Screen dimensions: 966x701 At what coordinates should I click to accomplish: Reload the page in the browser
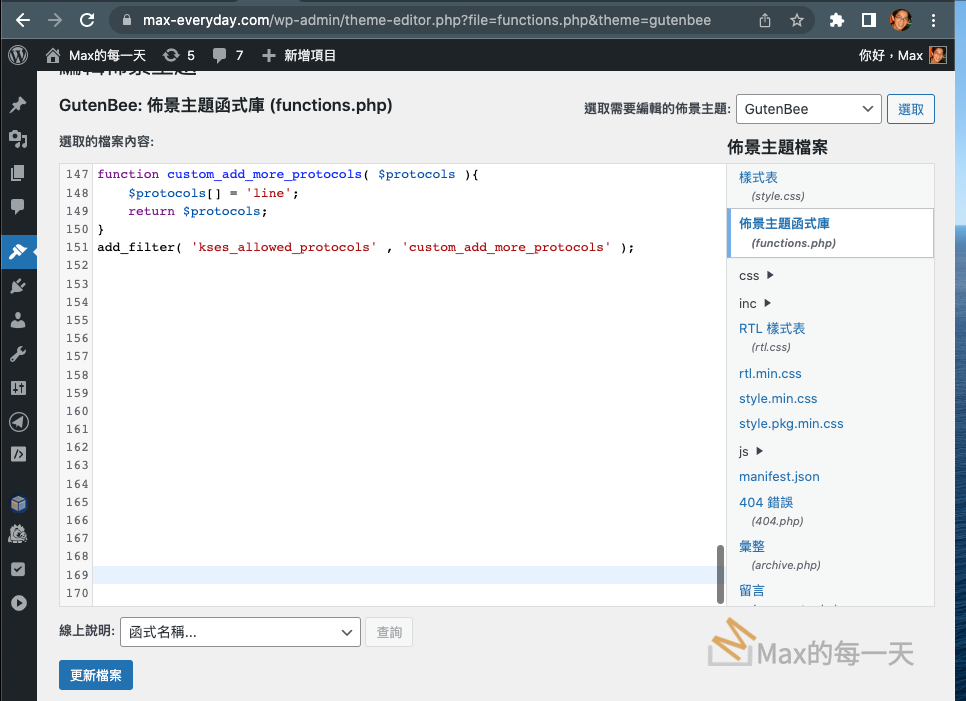(87, 20)
